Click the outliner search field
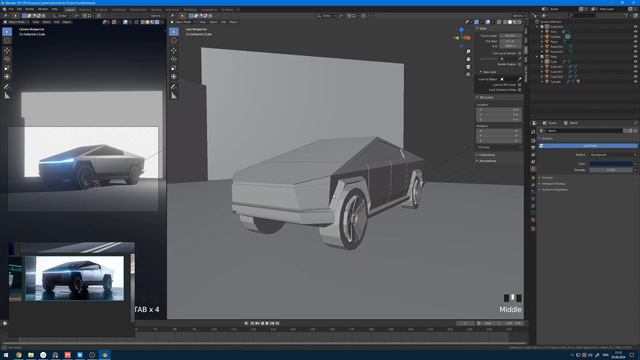640x360 pixels. (582, 16)
